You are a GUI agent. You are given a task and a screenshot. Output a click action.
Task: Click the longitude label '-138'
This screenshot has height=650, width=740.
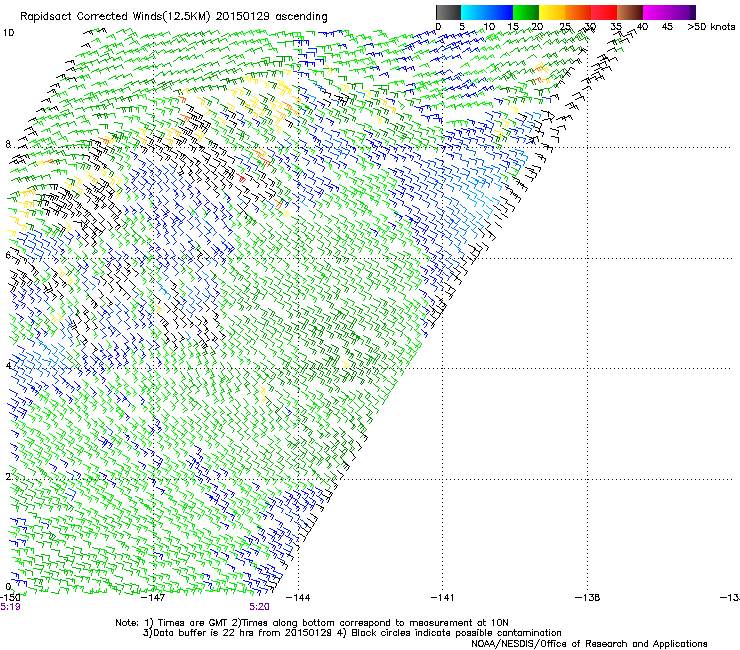588,598
